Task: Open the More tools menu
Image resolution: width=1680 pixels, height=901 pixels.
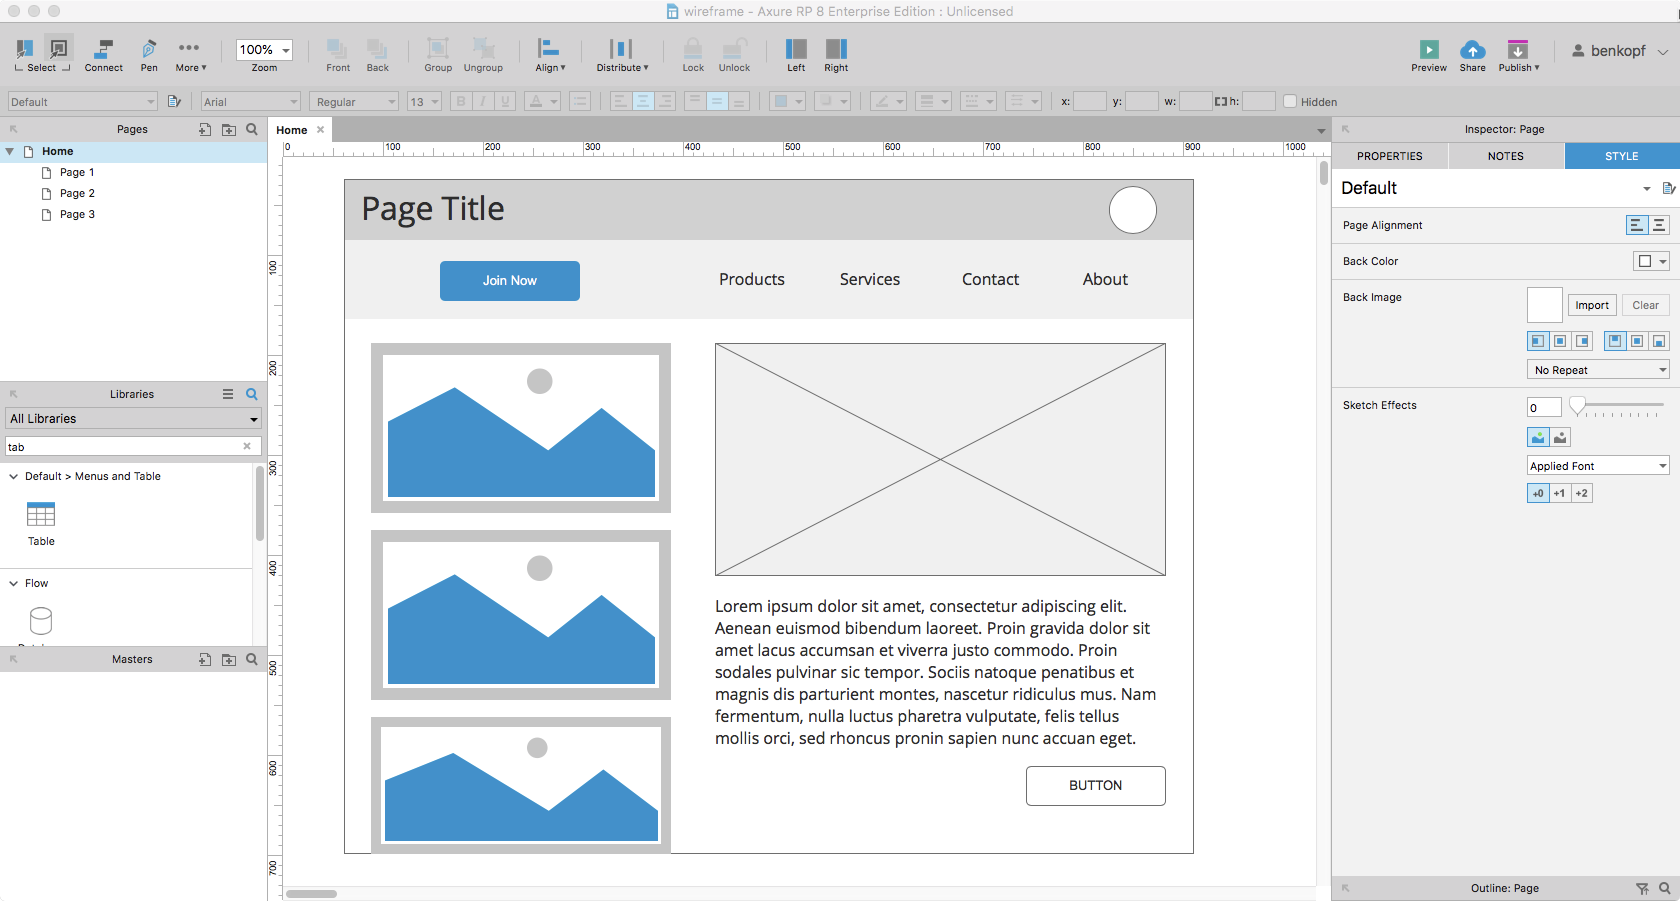Action: [190, 54]
